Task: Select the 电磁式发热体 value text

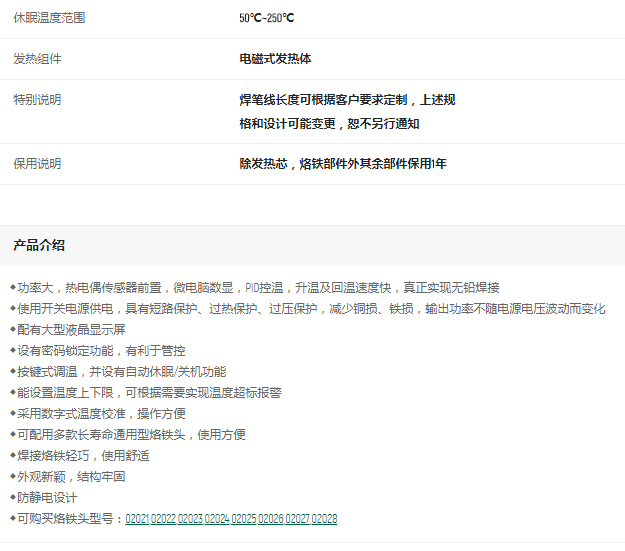Action: click(275, 59)
